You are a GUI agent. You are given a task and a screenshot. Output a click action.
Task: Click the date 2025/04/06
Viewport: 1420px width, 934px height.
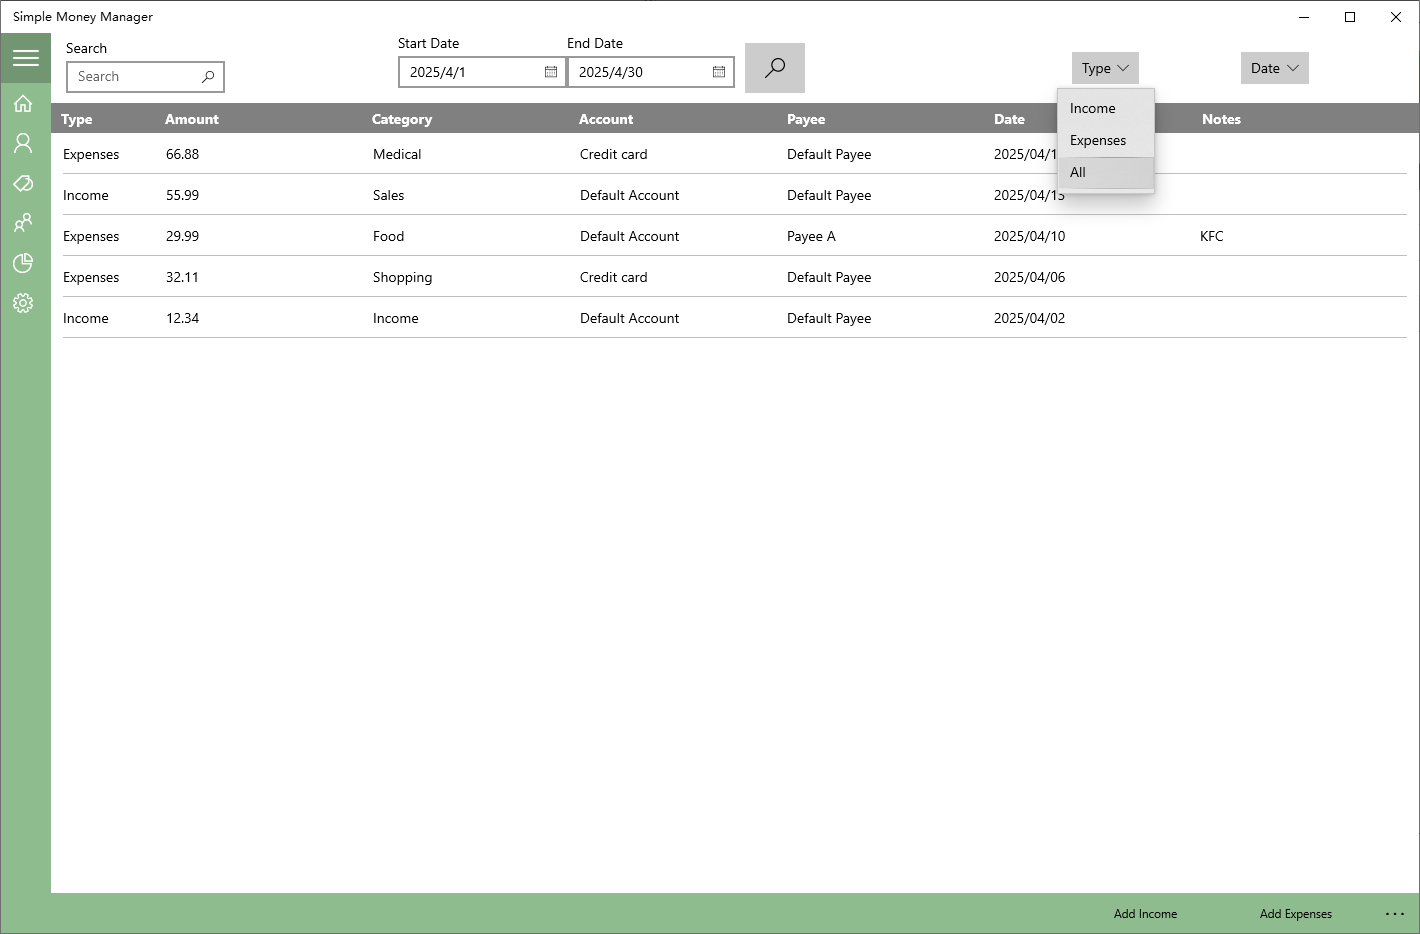coord(1030,277)
